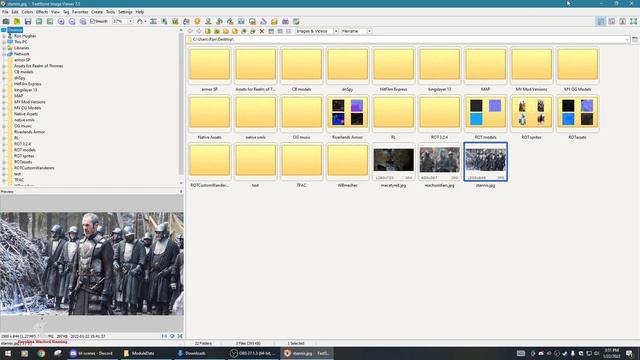This screenshot has height=360, width=640.
Task: Select 'ROTCustomWanderers' in folder tree
Action: (x=34, y=168)
